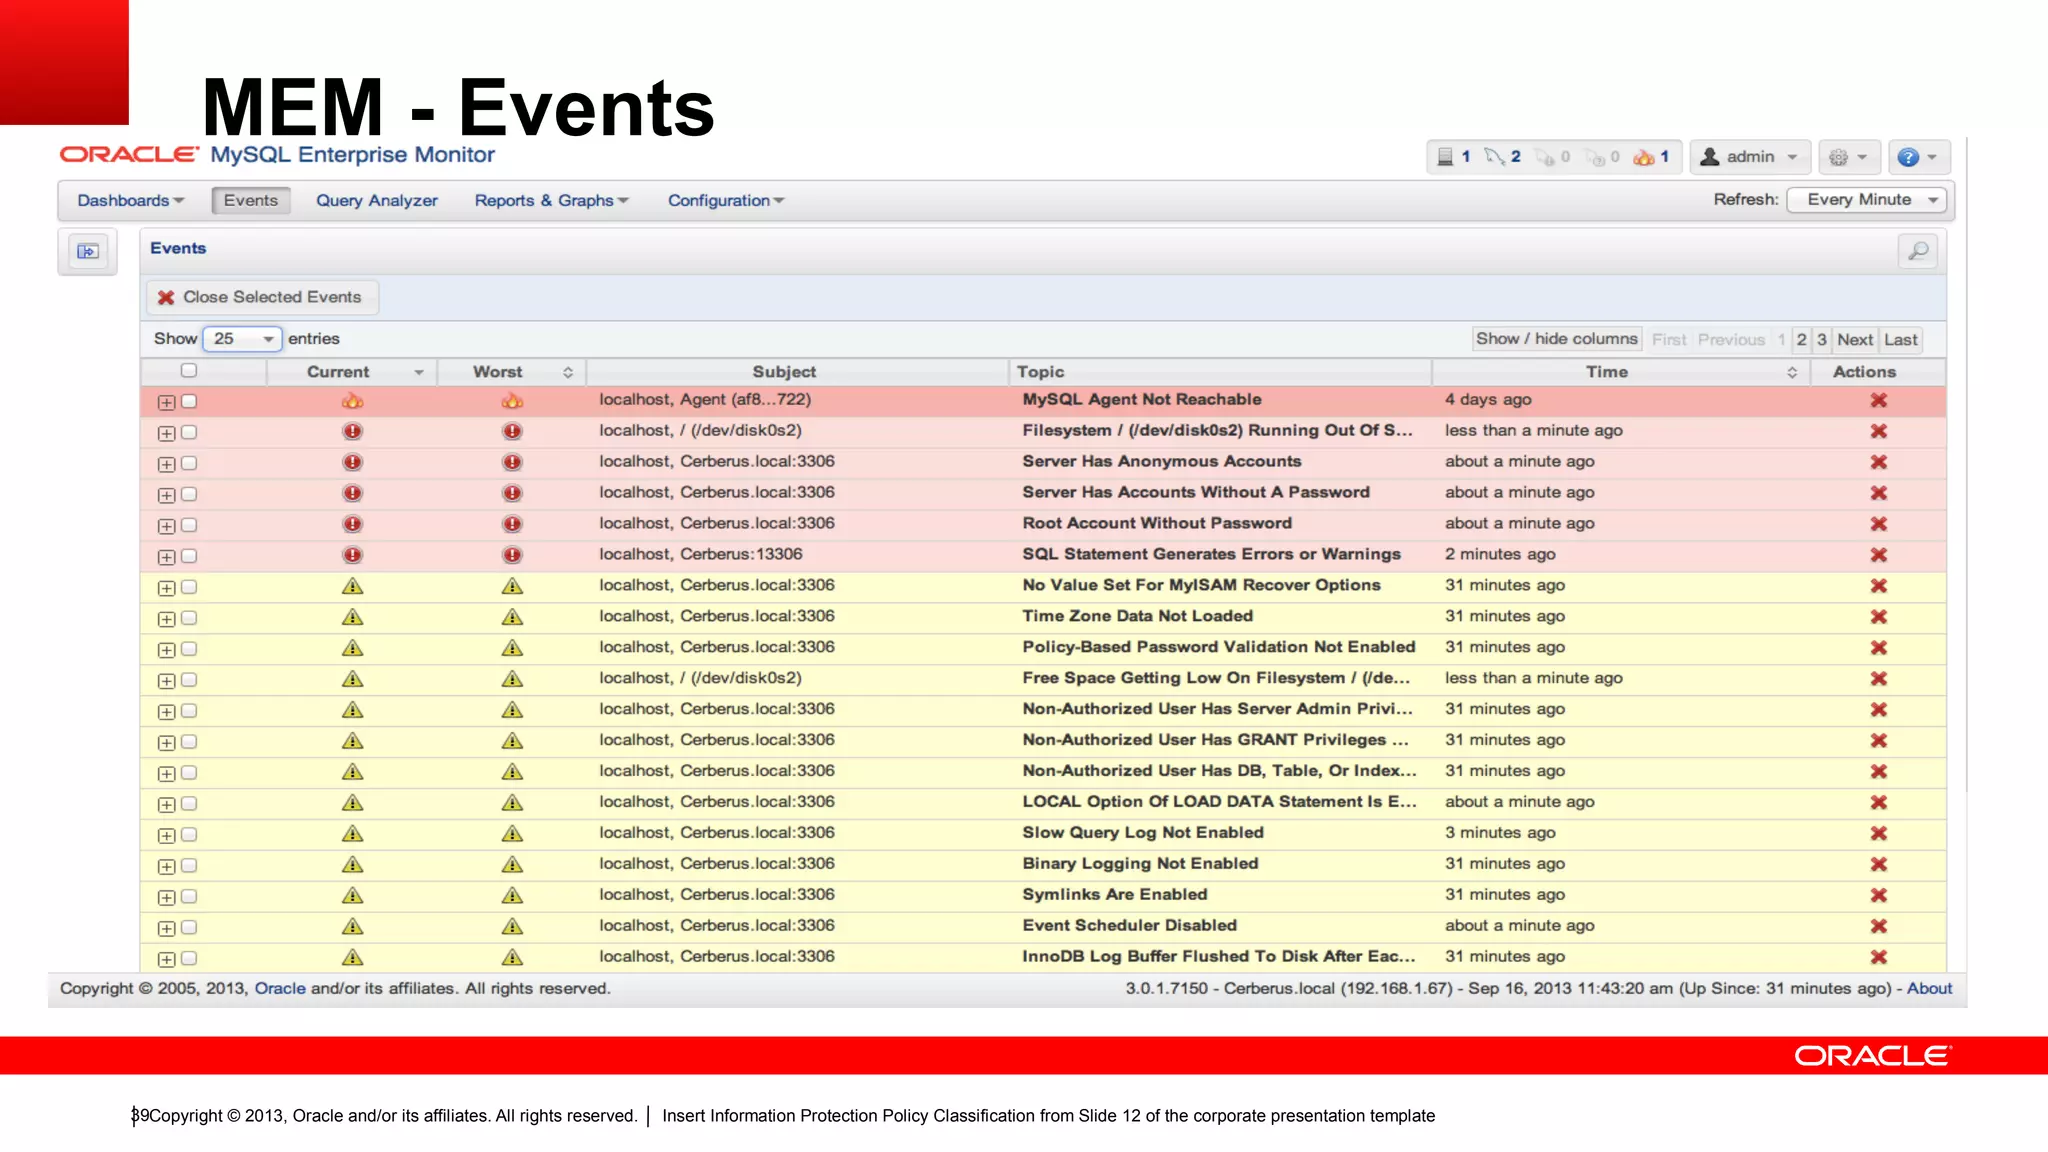Open the Reports & Graphs menu
Image resolution: width=2048 pixels, height=1152 pixels.
[x=551, y=201]
